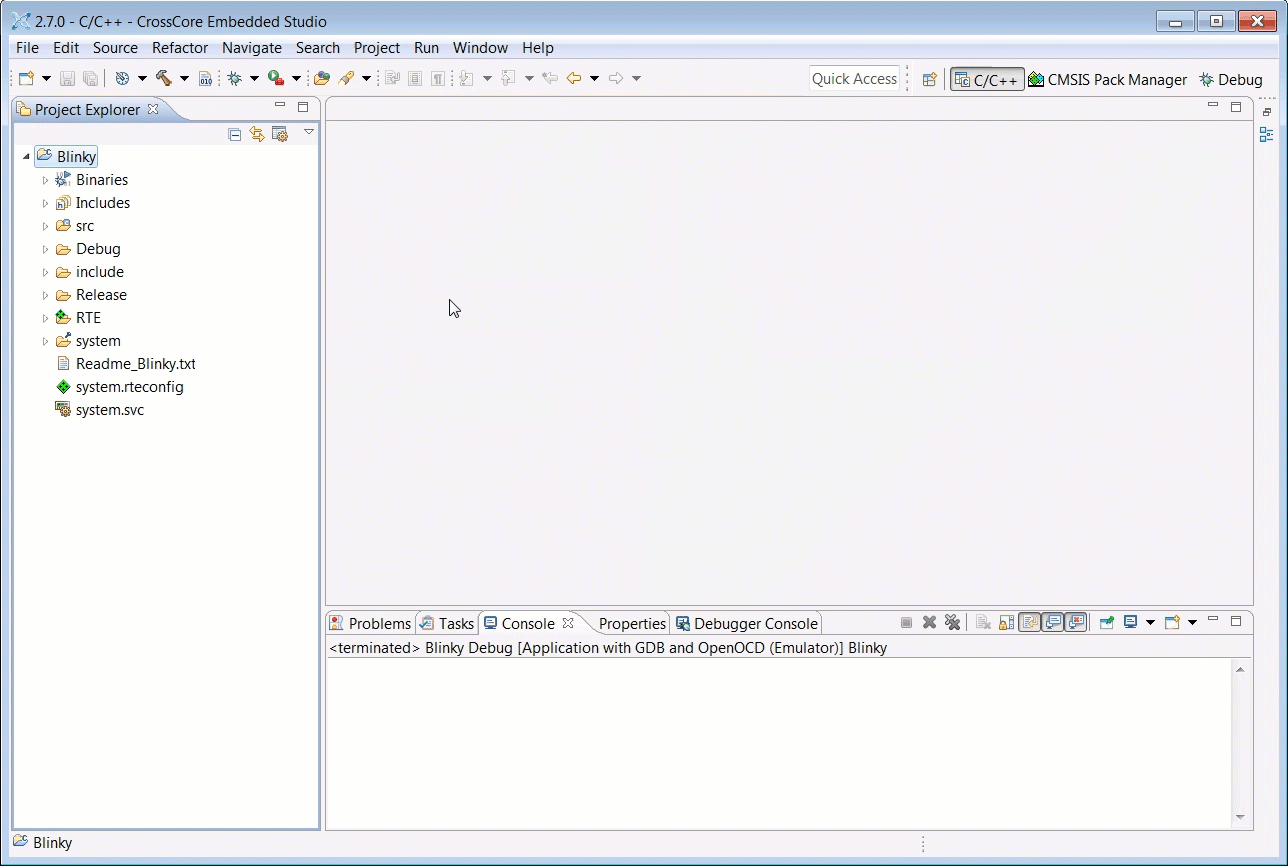The height and width of the screenshot is (866, 1288).
Task: Switch to the Problems tab
Action: tap(370, 623)
